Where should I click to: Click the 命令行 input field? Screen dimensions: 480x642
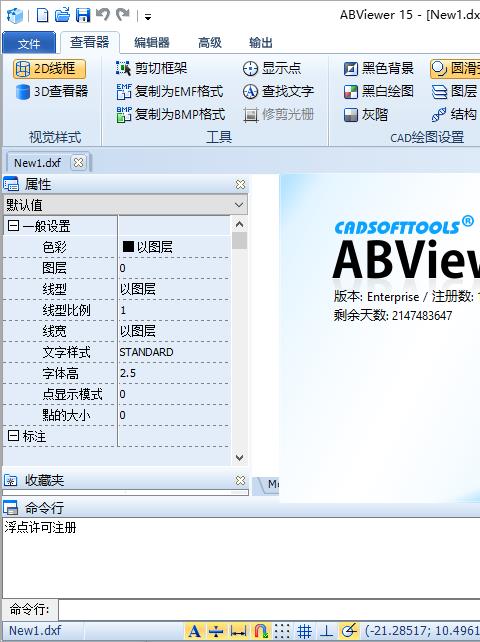269,610
